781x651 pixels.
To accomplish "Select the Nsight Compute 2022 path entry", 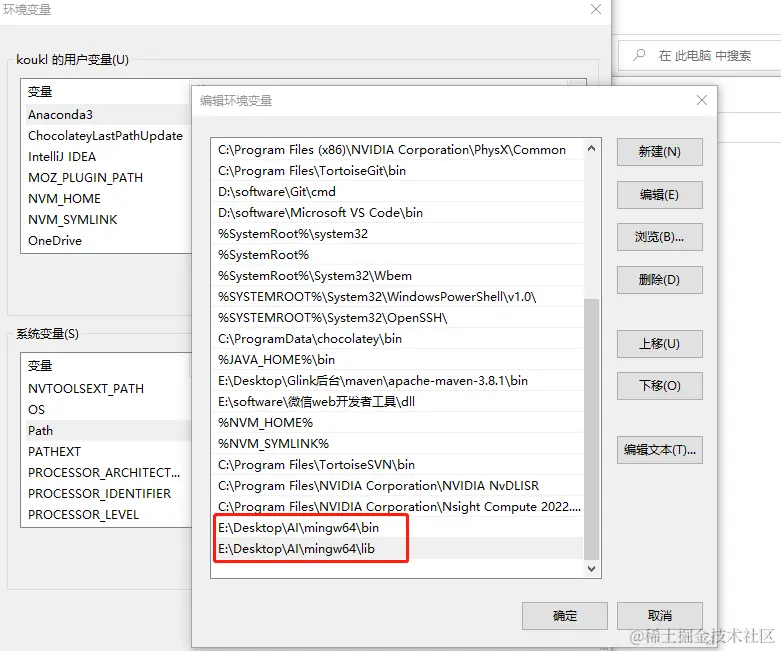I will [x=397, y=507].
